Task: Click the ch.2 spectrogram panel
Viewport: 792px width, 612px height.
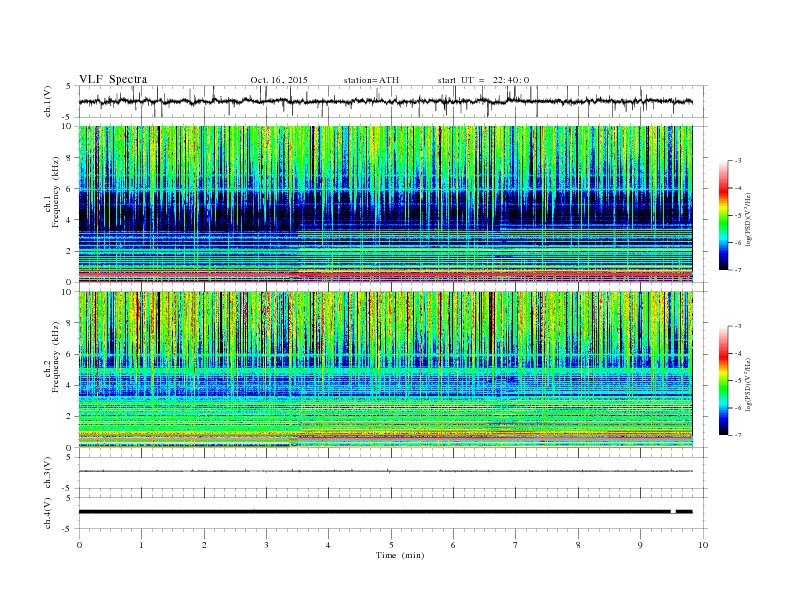Action: [x=385, y=369]
